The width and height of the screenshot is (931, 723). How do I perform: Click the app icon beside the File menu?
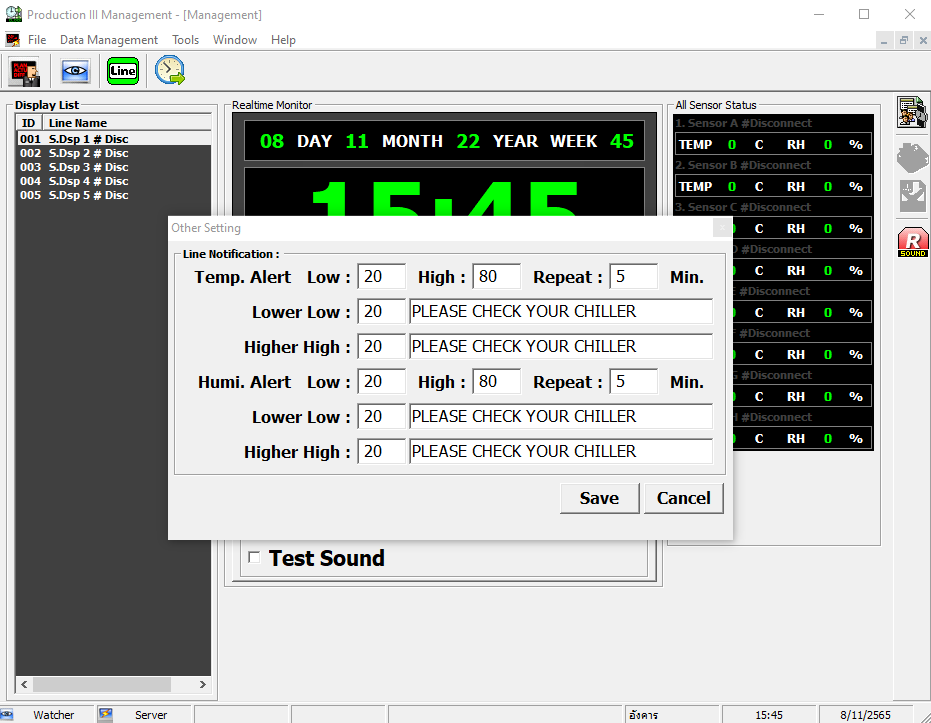pyautogui.click(x=12, y=40)
